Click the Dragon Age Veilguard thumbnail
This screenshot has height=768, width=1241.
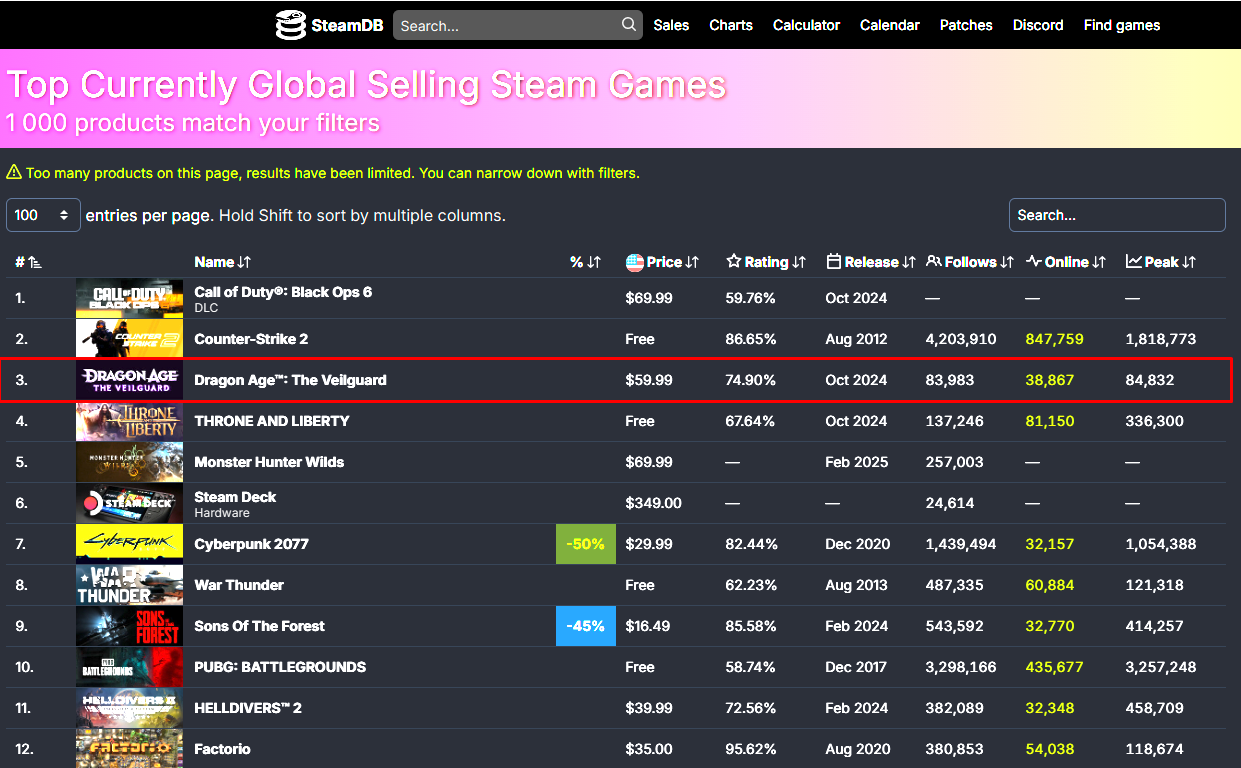coord(130,380)
